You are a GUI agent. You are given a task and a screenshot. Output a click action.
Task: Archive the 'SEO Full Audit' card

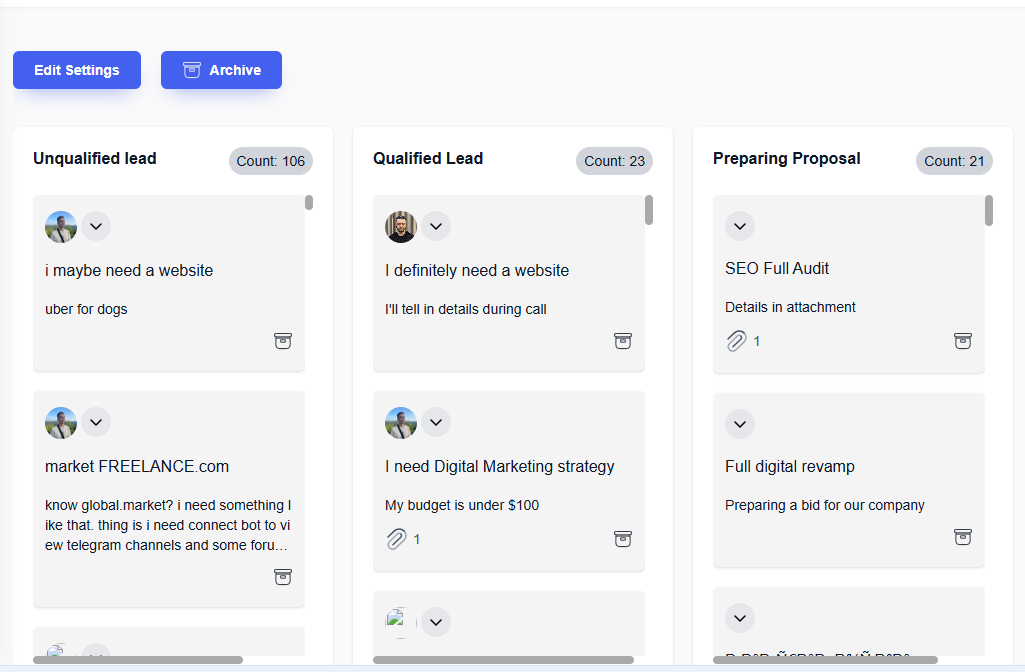[x=963, y=341]
